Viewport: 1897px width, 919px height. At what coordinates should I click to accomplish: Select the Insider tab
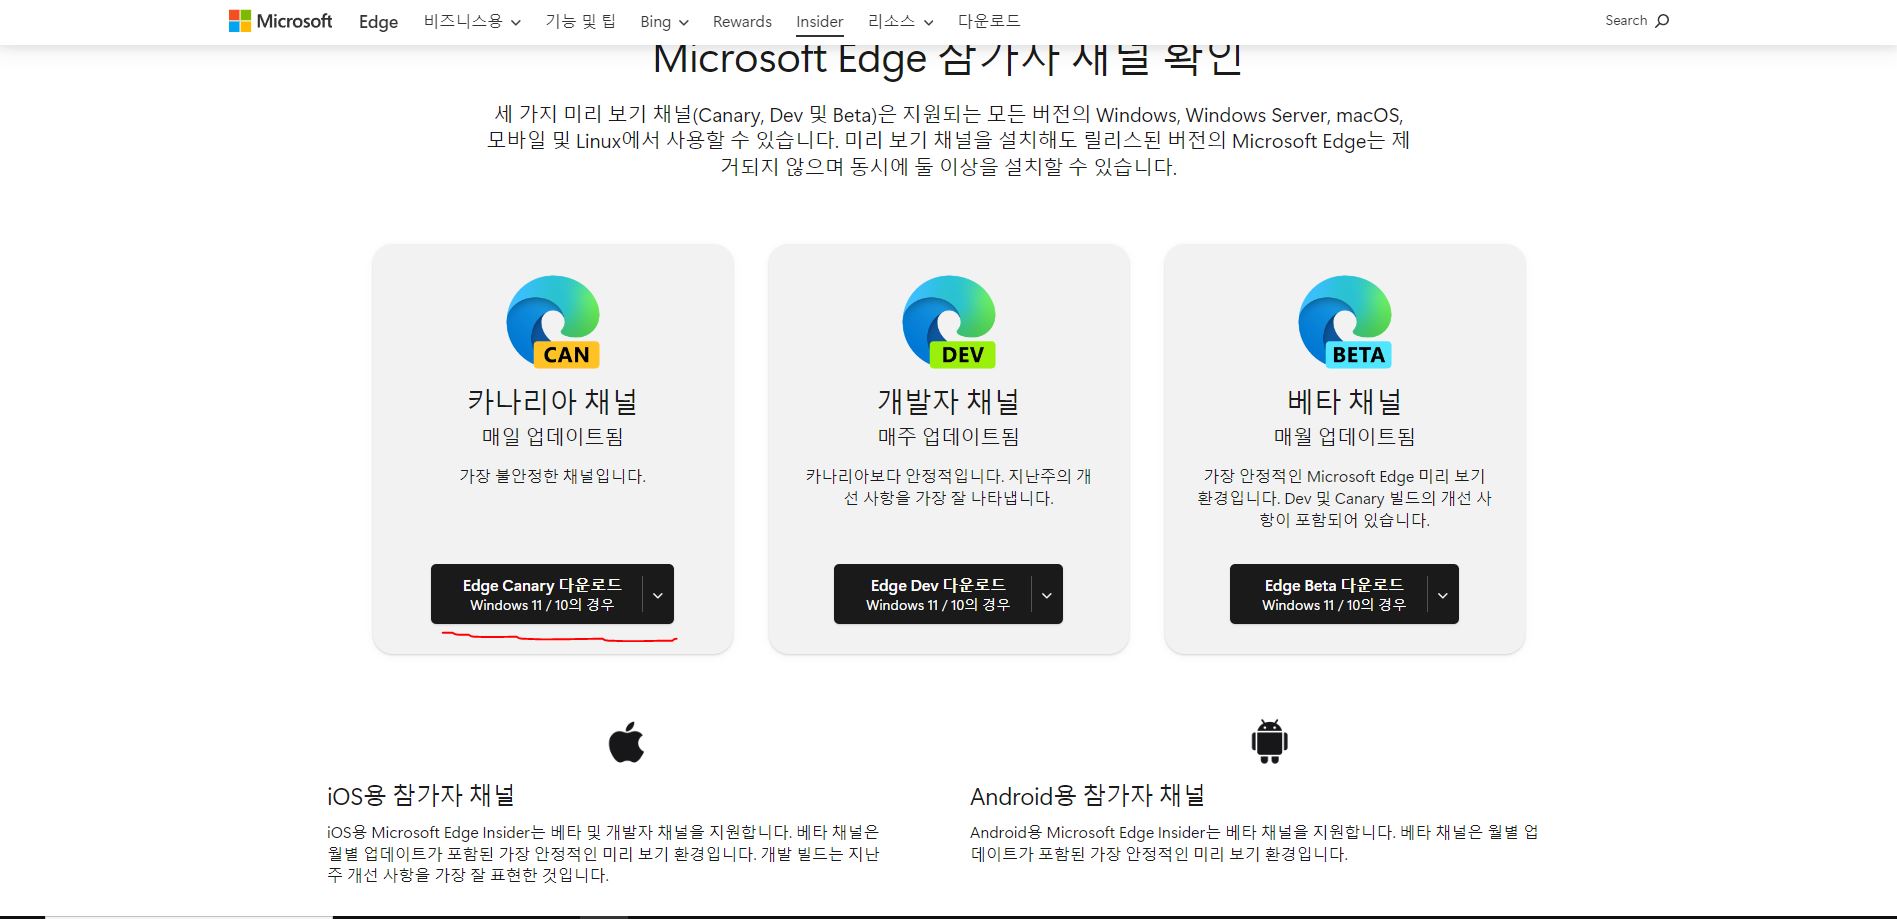click(820, 22)
